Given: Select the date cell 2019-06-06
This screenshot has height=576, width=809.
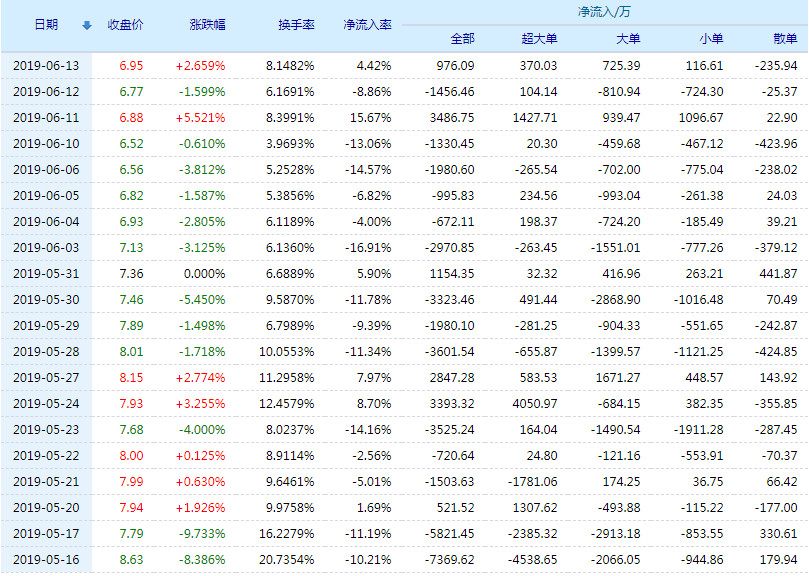Looking at the screenshot, I should 46,170.
